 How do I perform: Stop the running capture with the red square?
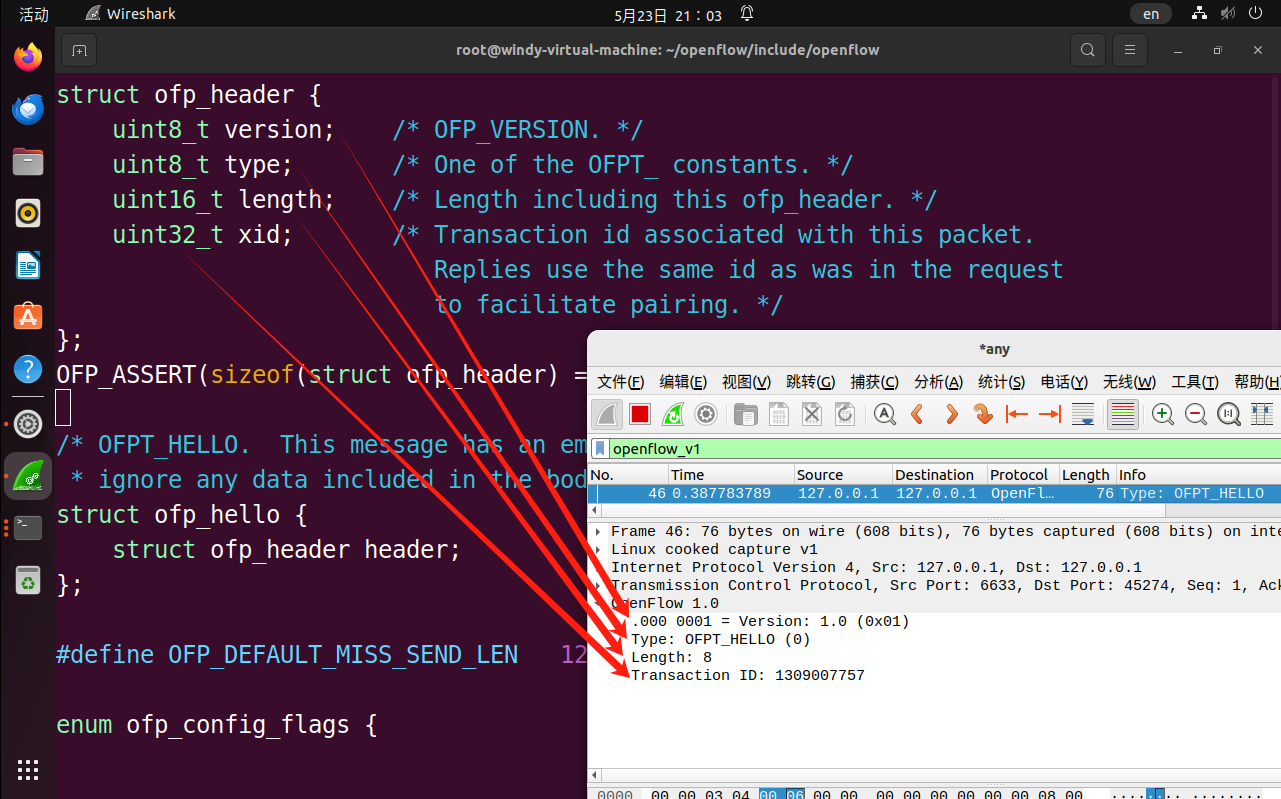coord(640,414)
